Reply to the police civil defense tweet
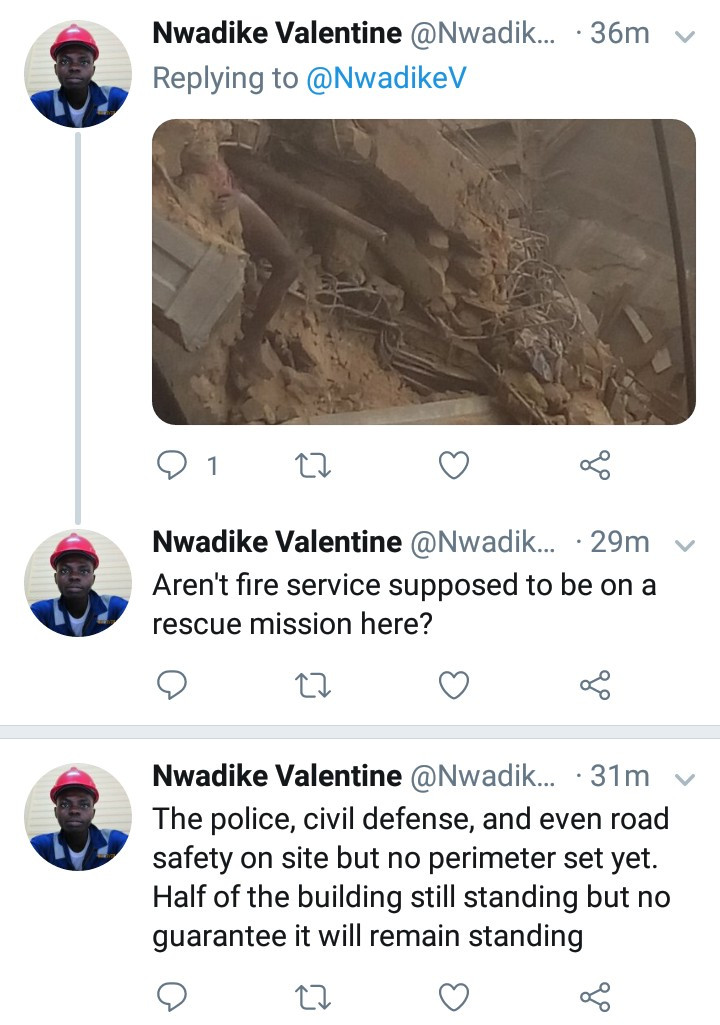The height and width of the screenshot is (1025, 720). [172, 996]
